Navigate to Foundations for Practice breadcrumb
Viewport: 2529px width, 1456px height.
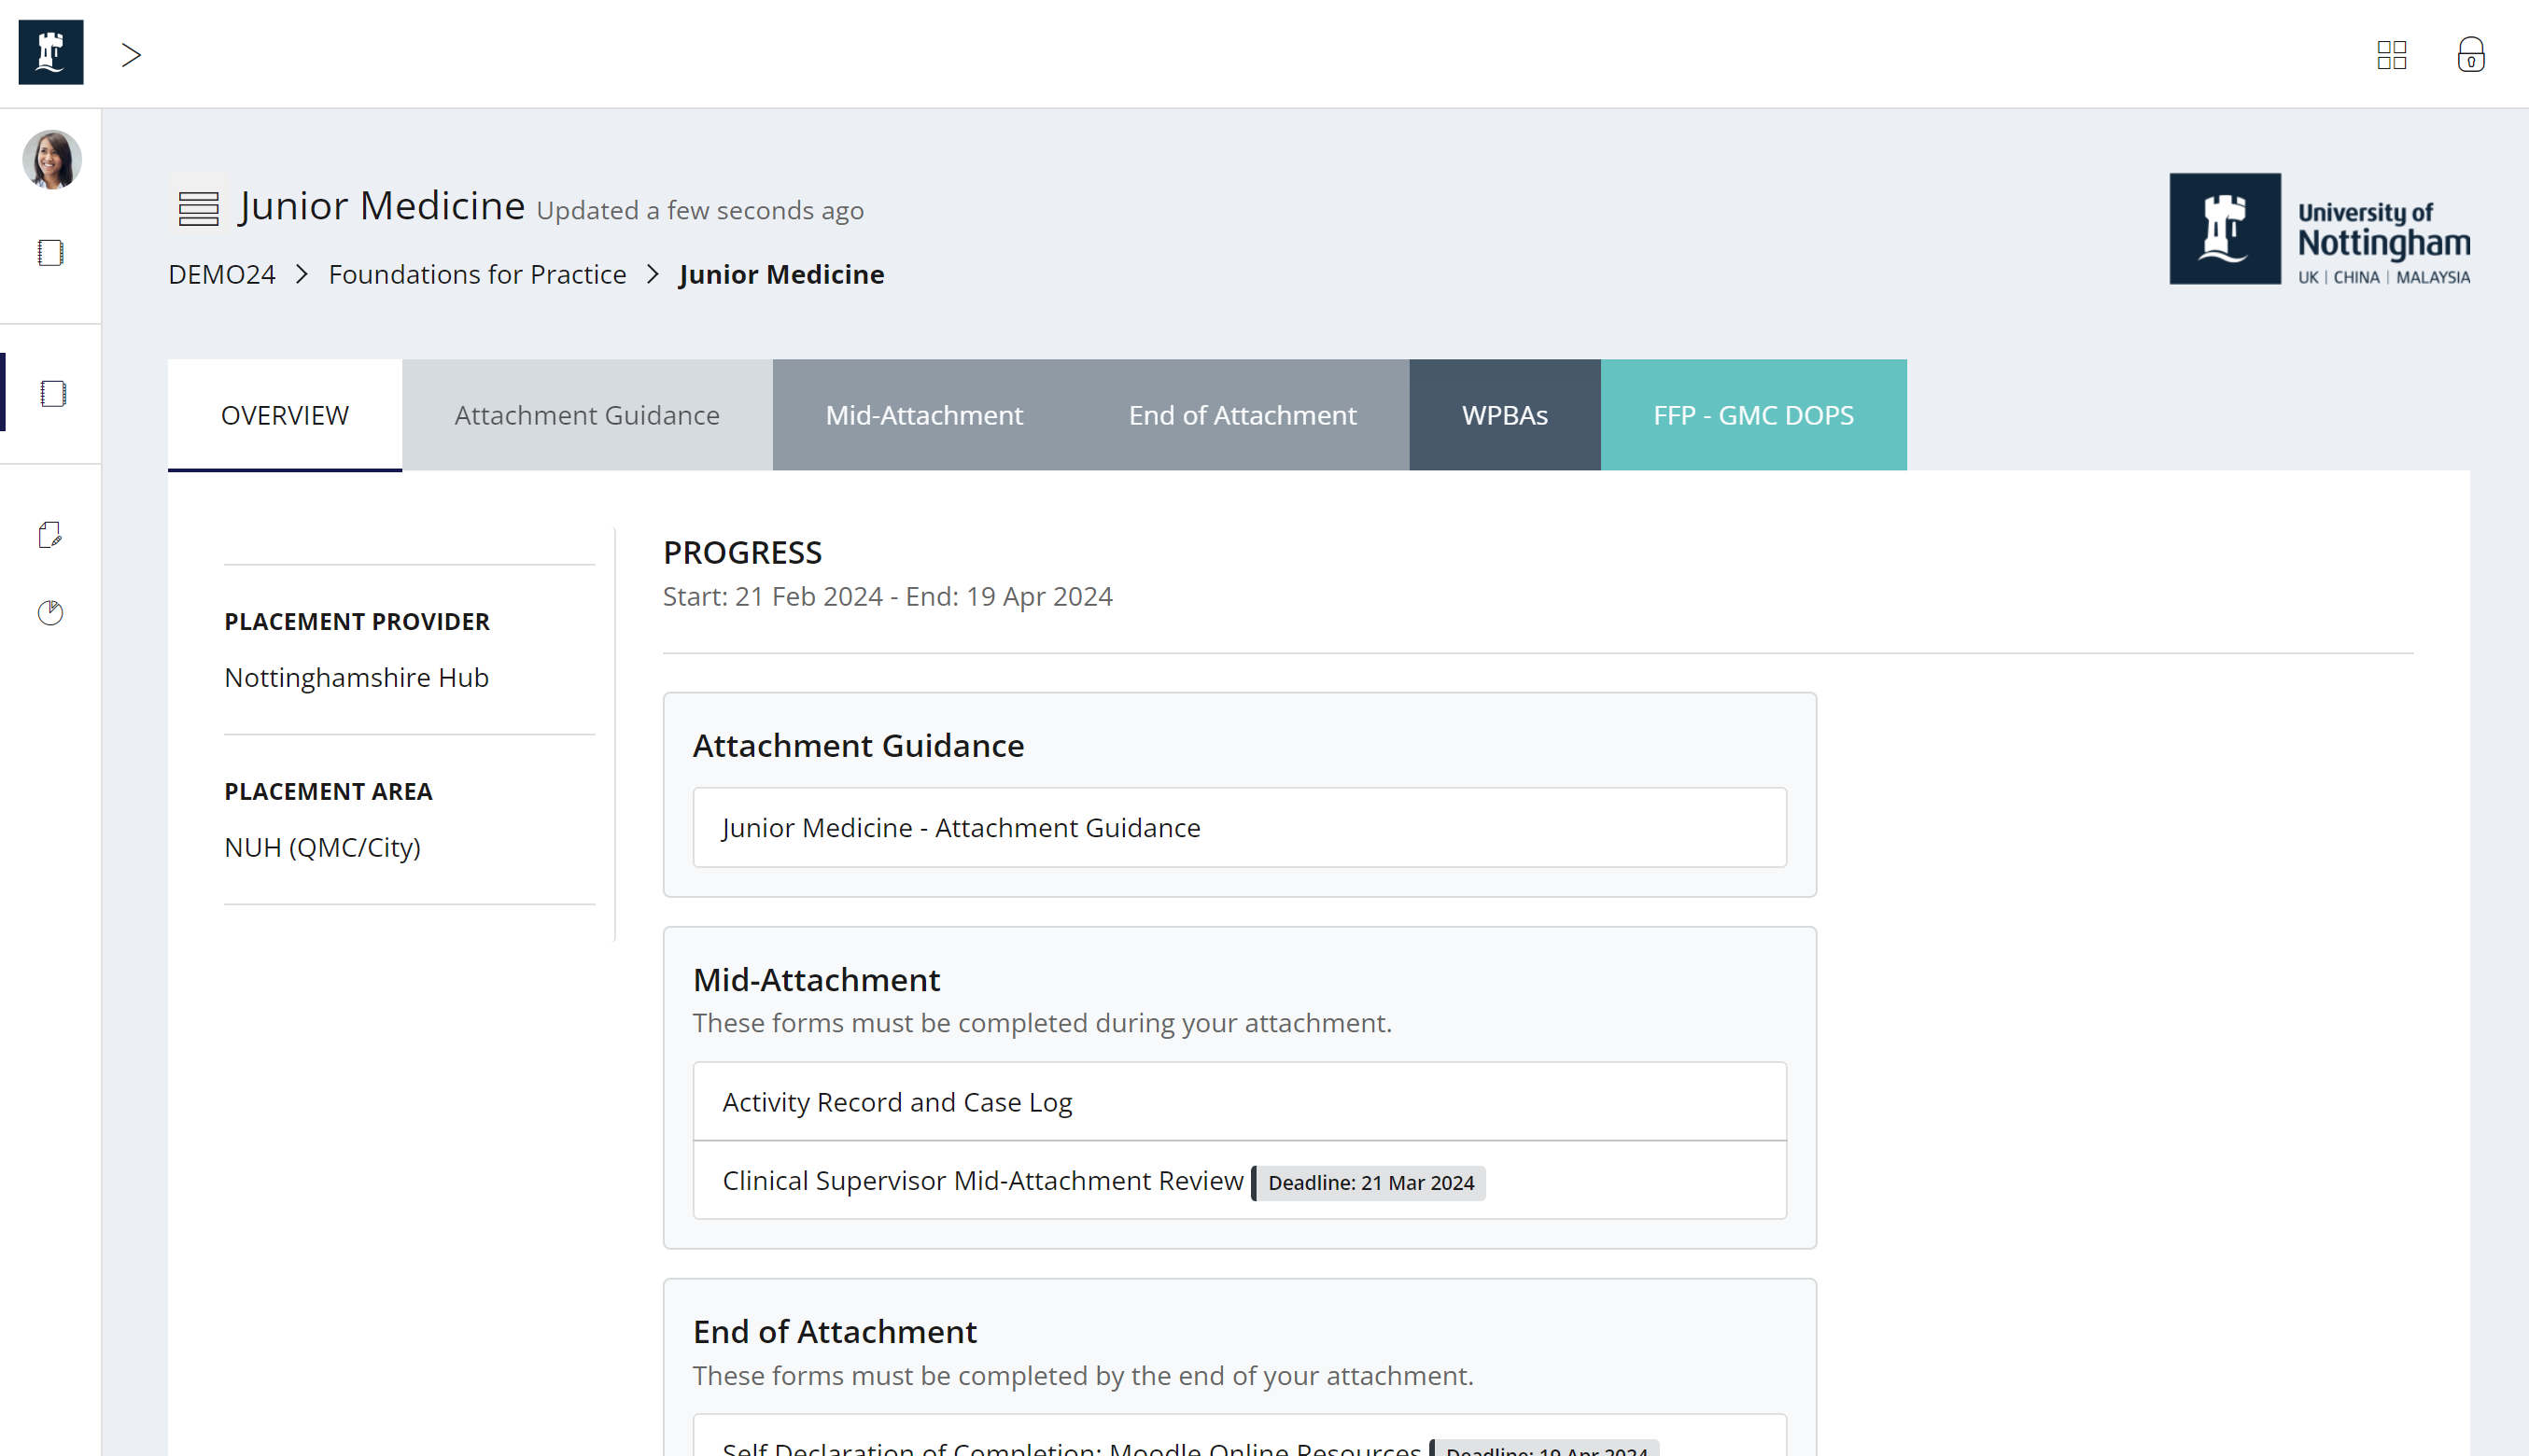(x=477, y=274)
